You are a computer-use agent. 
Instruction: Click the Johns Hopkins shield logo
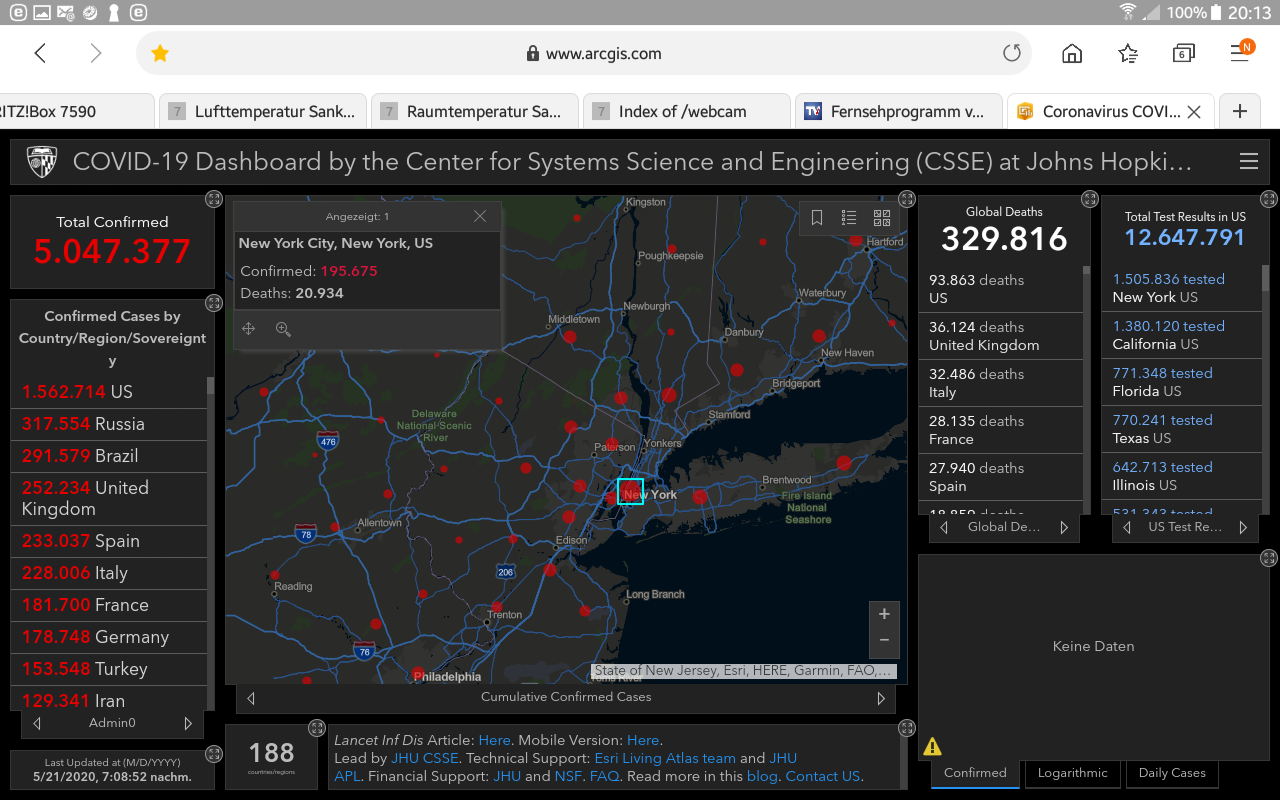(x=41, y=161)
